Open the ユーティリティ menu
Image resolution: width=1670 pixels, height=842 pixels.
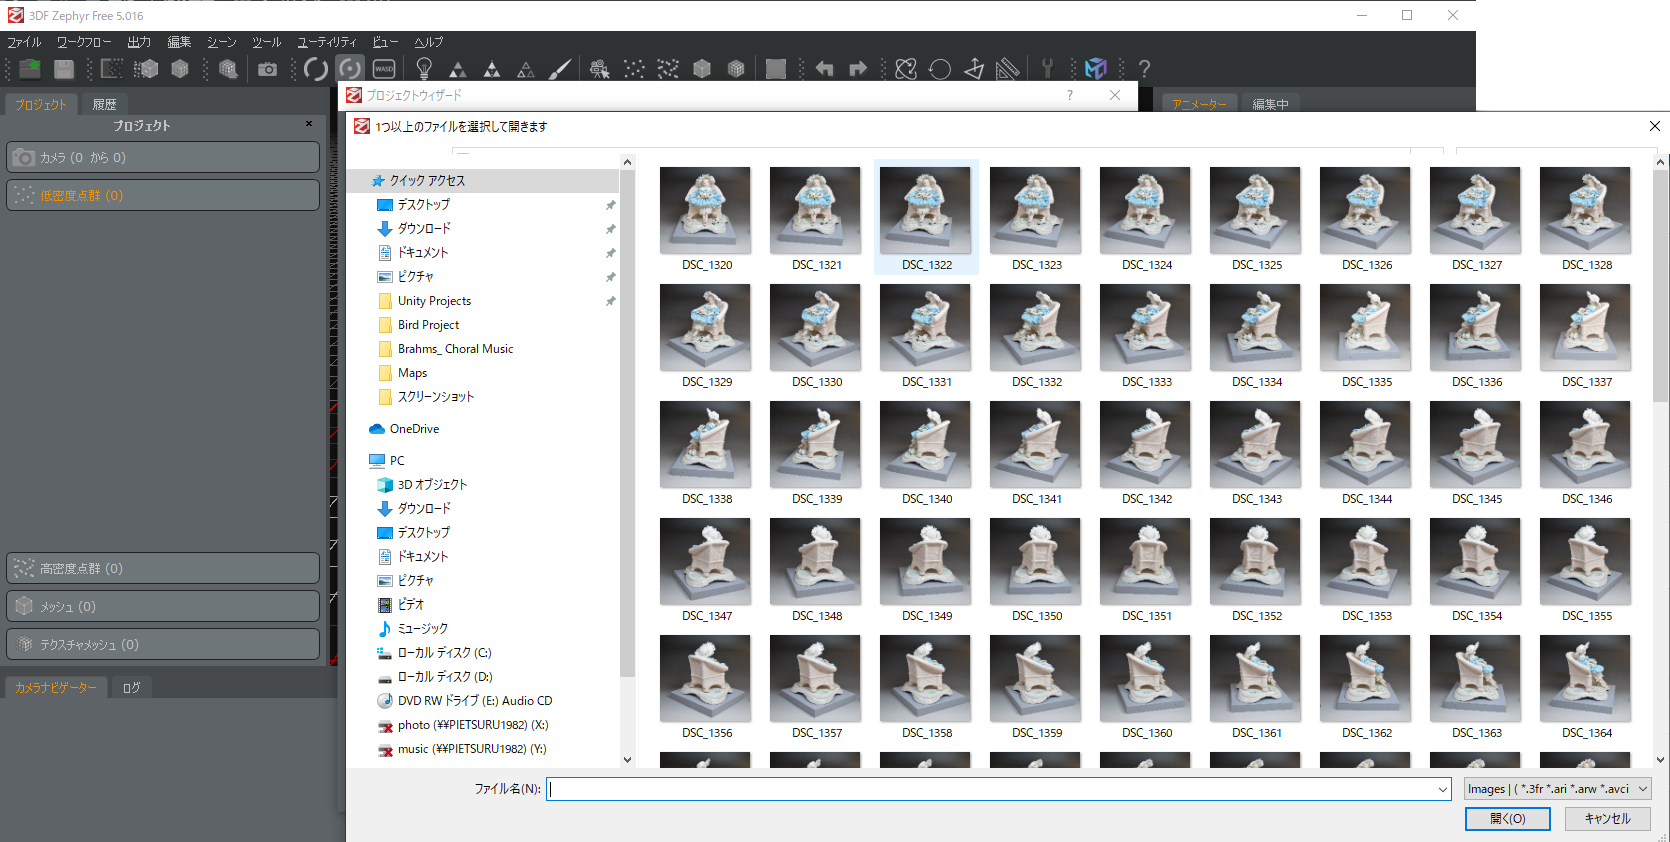pyautogui.click(x=326, y=42)
